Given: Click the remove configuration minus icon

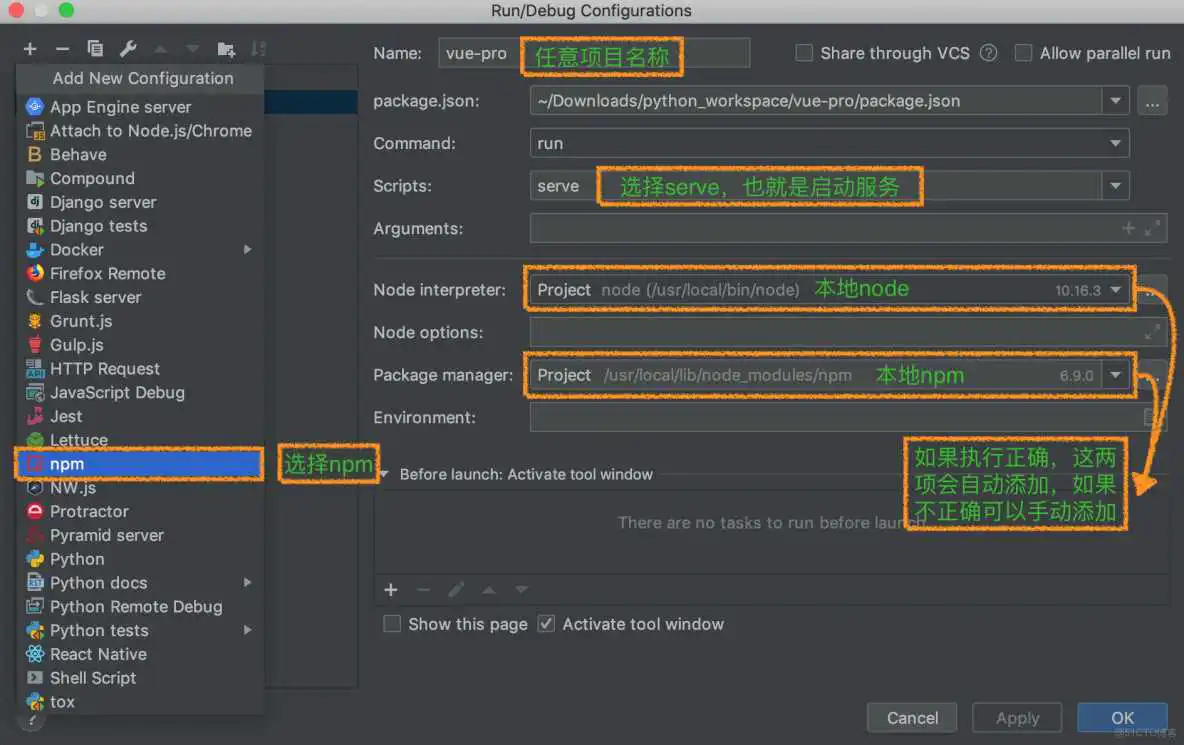Looking at the screenshot, I should (x=62, y=49).
